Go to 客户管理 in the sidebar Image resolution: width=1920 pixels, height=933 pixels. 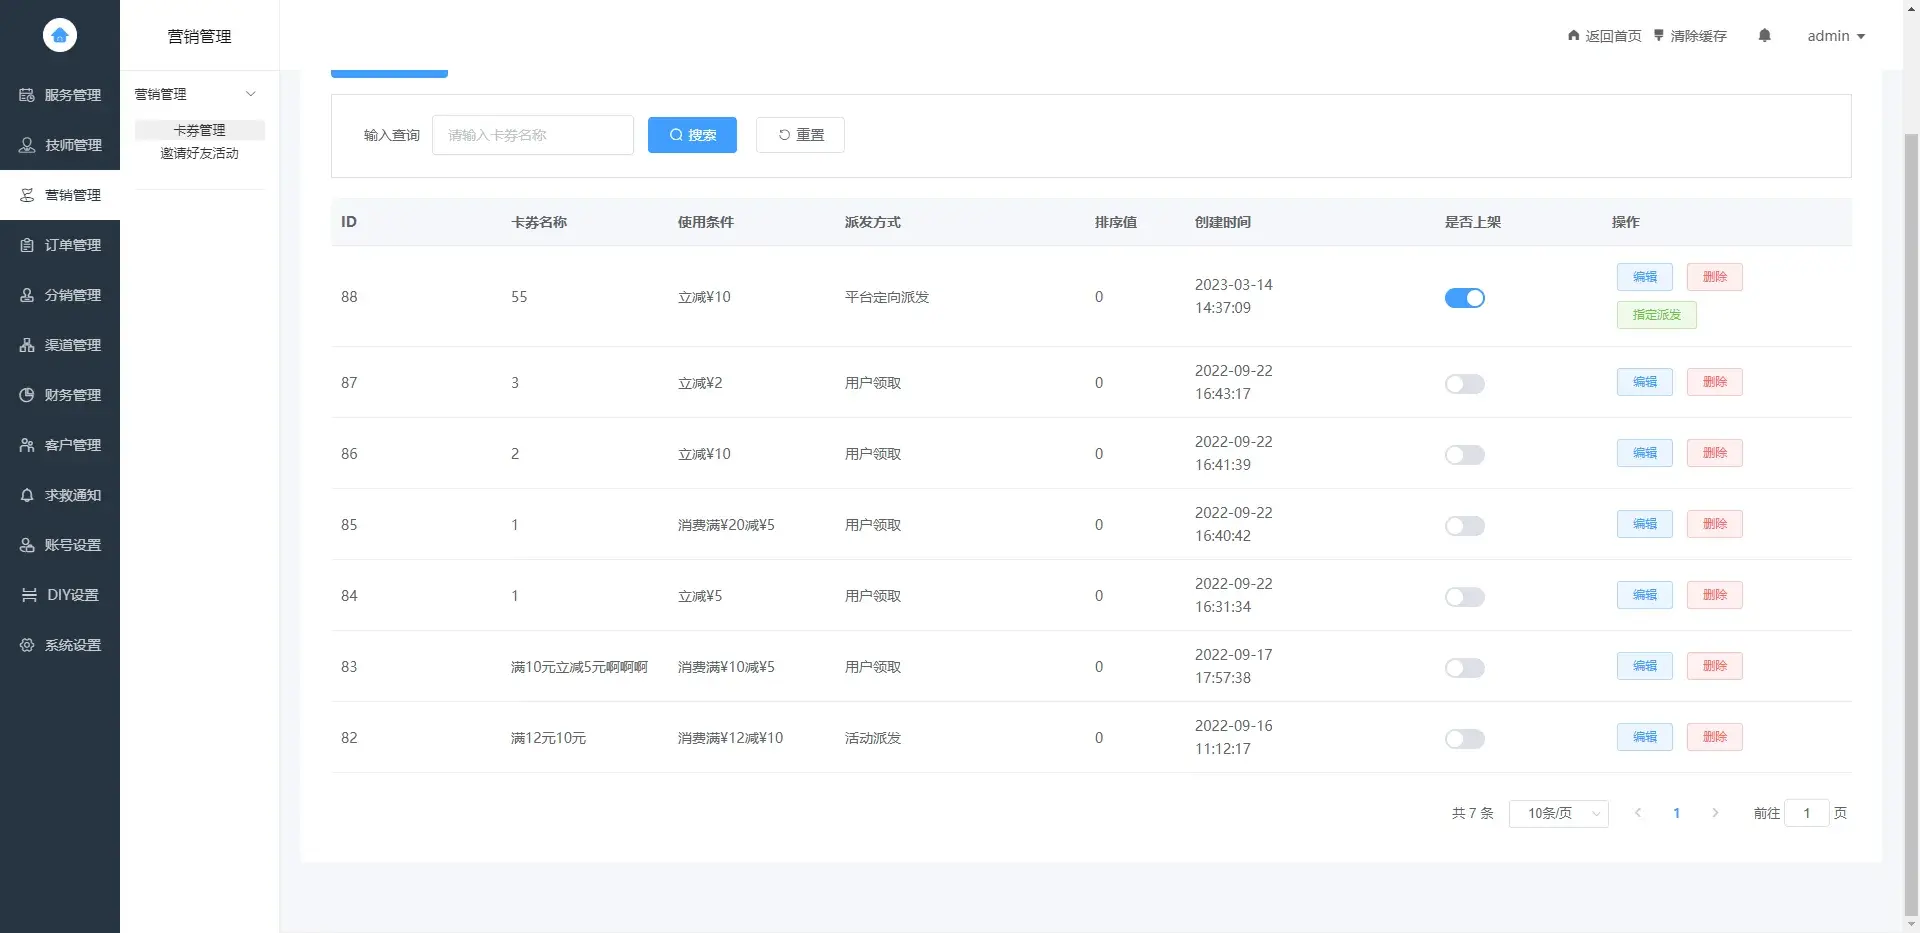tap(60, 445)
